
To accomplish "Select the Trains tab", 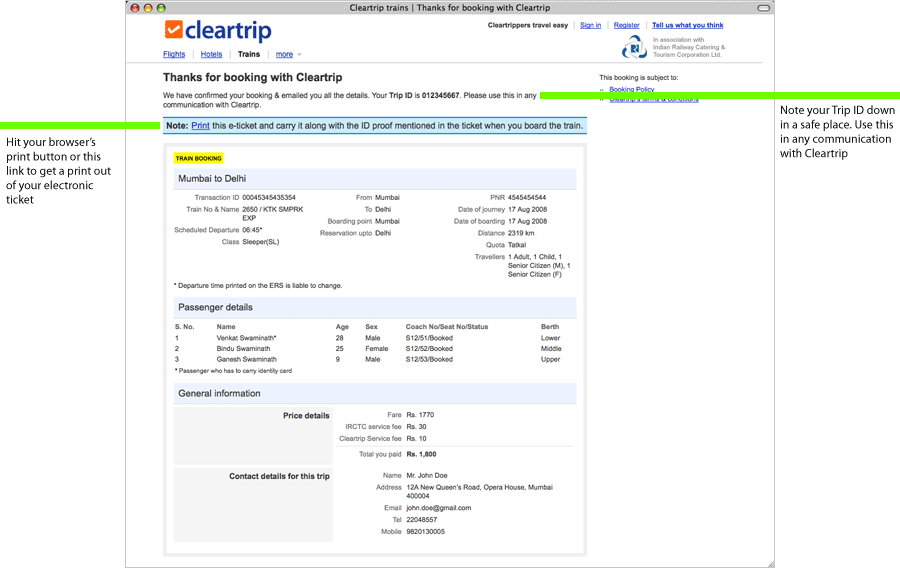I will 249,54.
